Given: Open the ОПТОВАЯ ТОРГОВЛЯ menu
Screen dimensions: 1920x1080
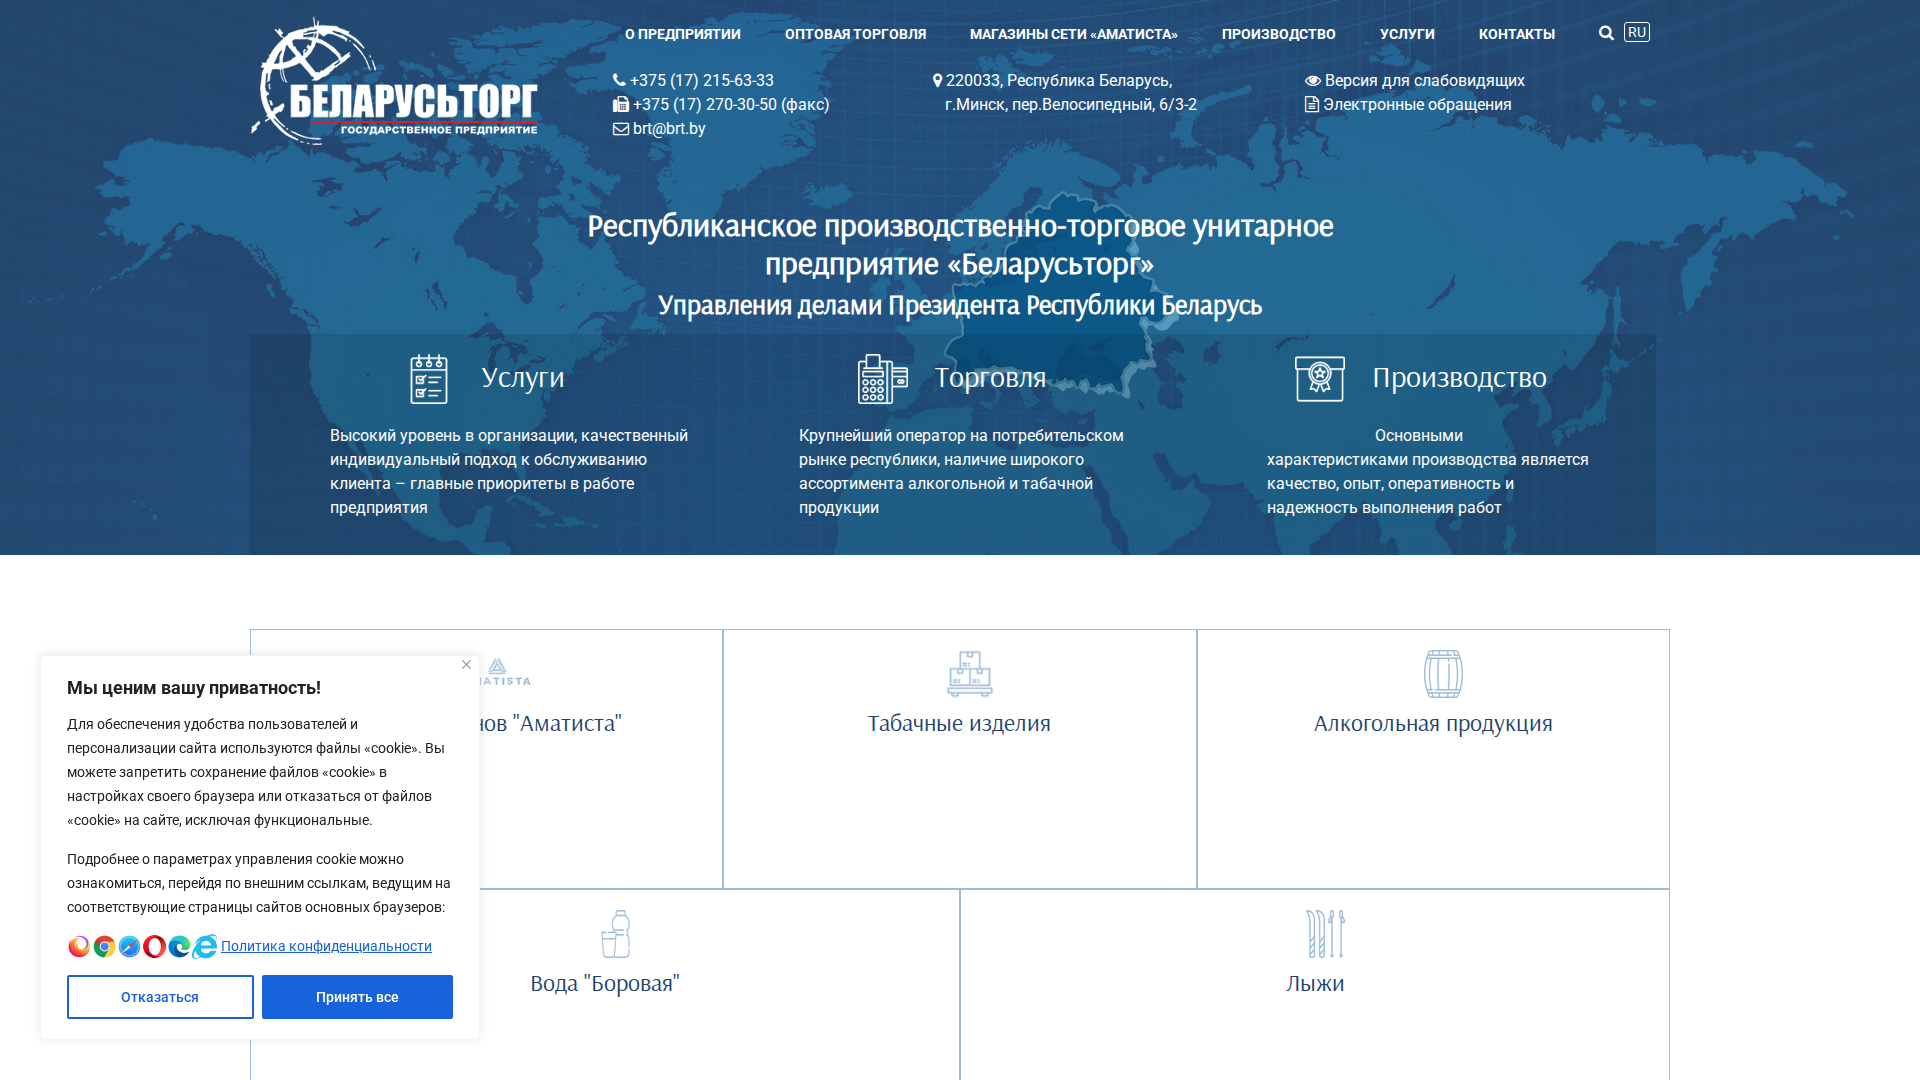Looking at the screenshot, I should click(x=856, y=34).
